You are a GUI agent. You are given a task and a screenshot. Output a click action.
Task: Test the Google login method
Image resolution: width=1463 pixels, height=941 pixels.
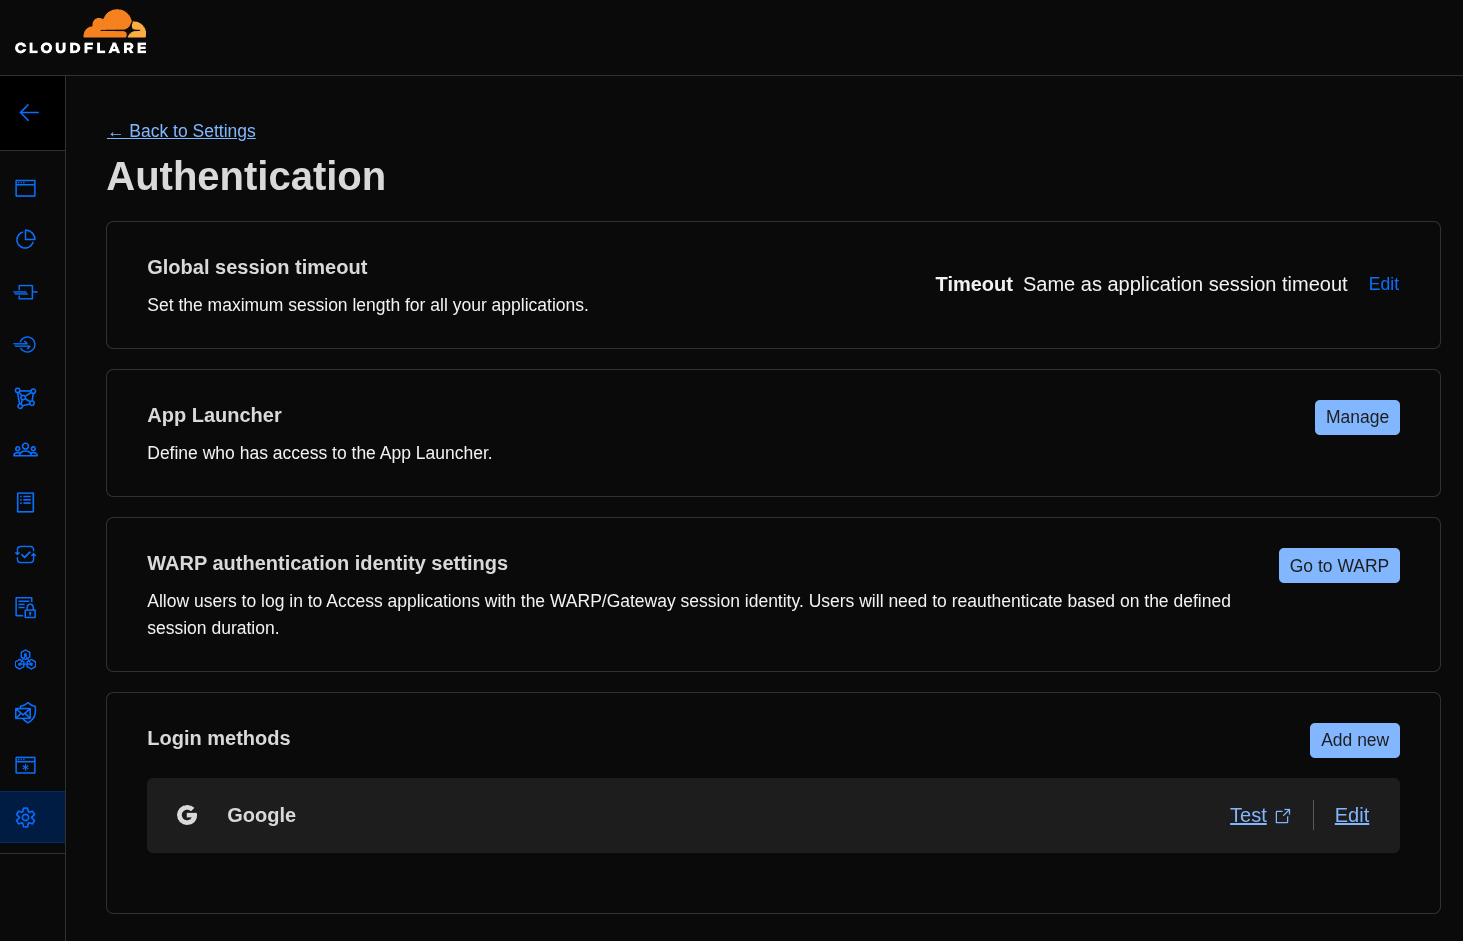coord(1248,815)
